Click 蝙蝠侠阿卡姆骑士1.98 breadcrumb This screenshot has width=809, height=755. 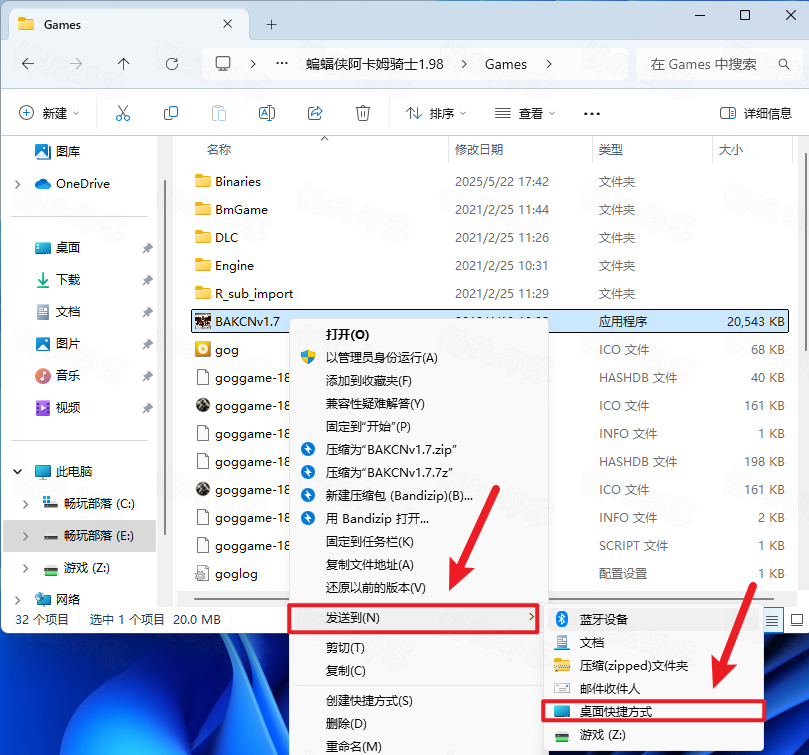point(375,64)
